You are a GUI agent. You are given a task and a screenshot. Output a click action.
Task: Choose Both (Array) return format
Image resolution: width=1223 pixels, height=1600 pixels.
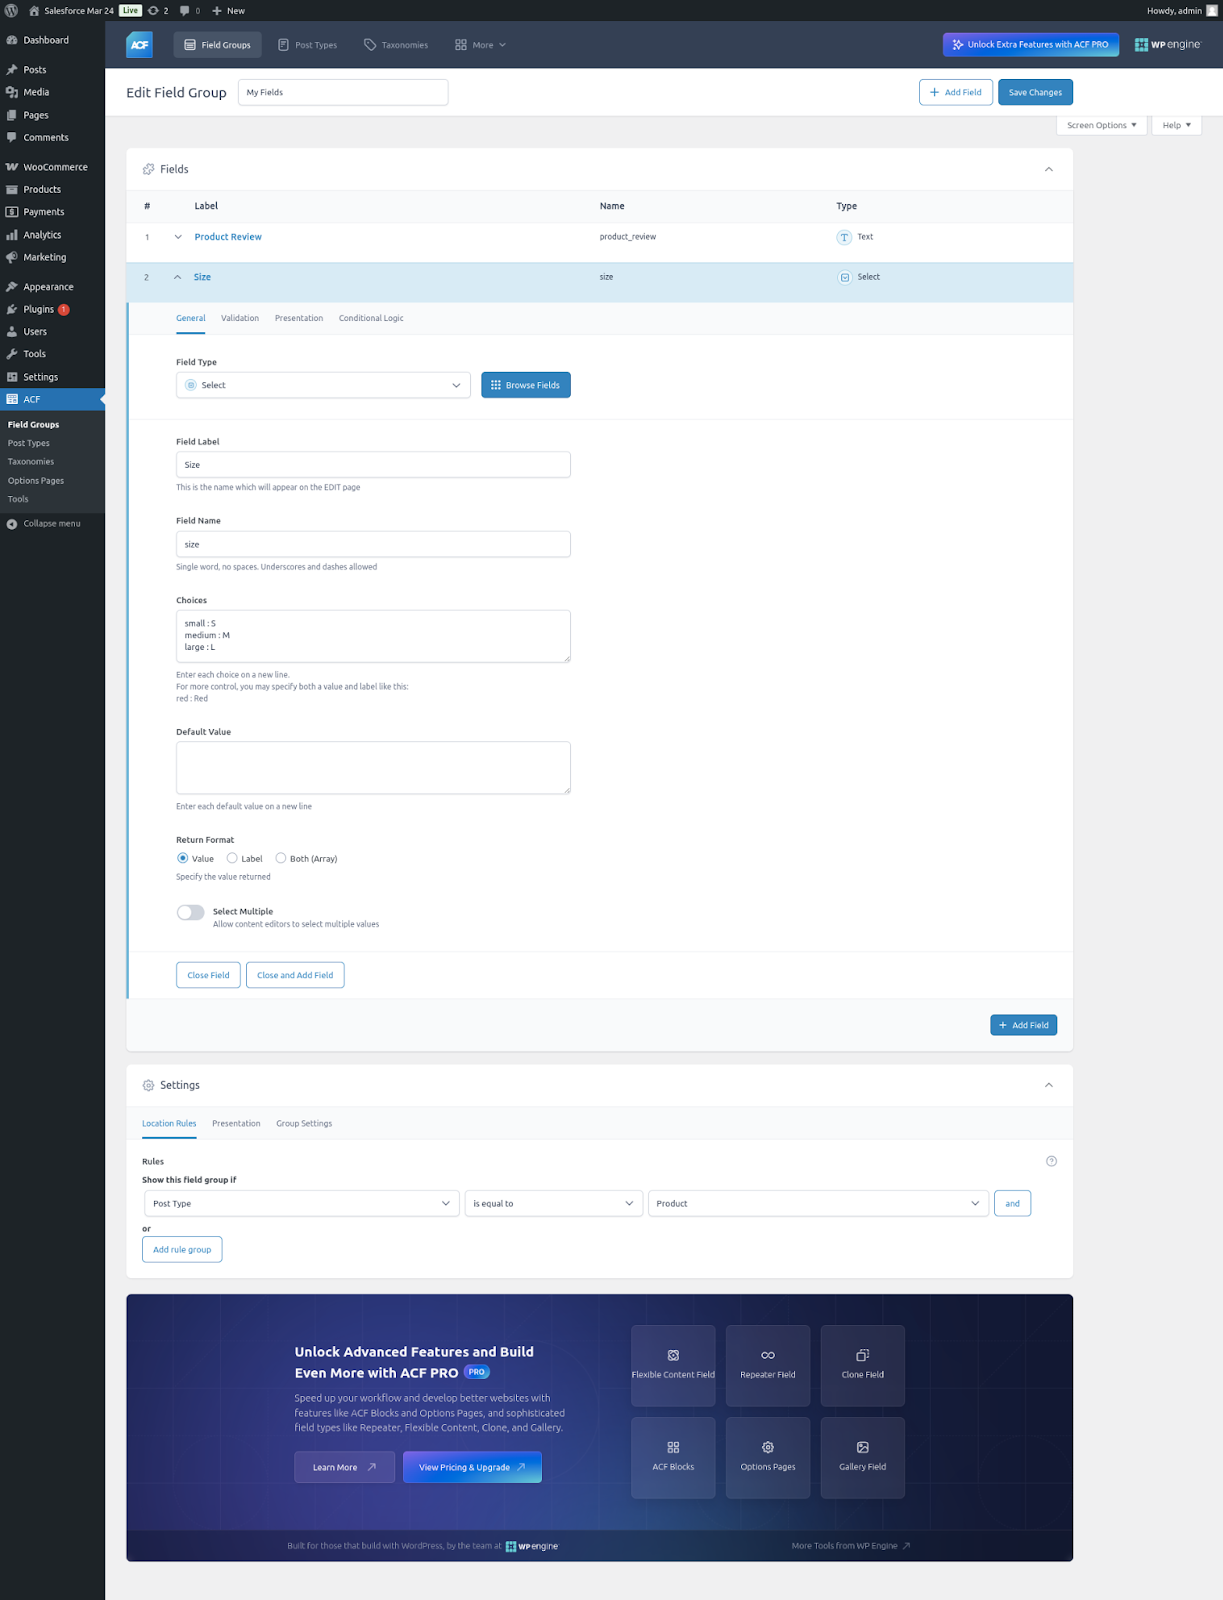click(x=281, y=858)
